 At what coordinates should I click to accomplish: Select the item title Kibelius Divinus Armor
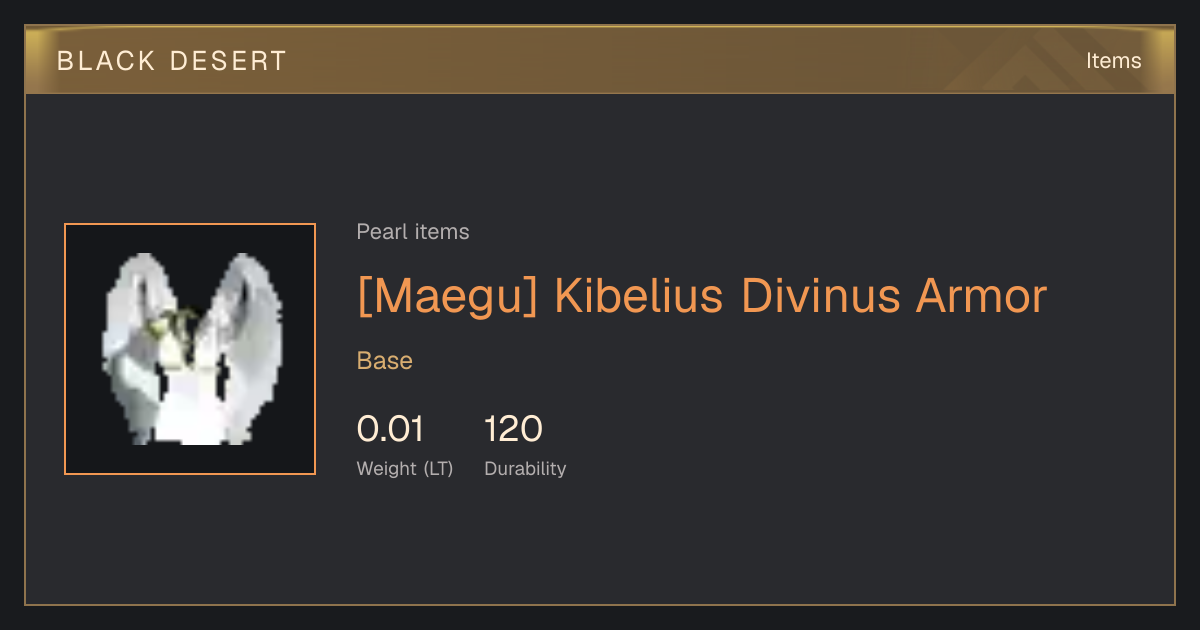pyautogui.click(x=702, y=296)
